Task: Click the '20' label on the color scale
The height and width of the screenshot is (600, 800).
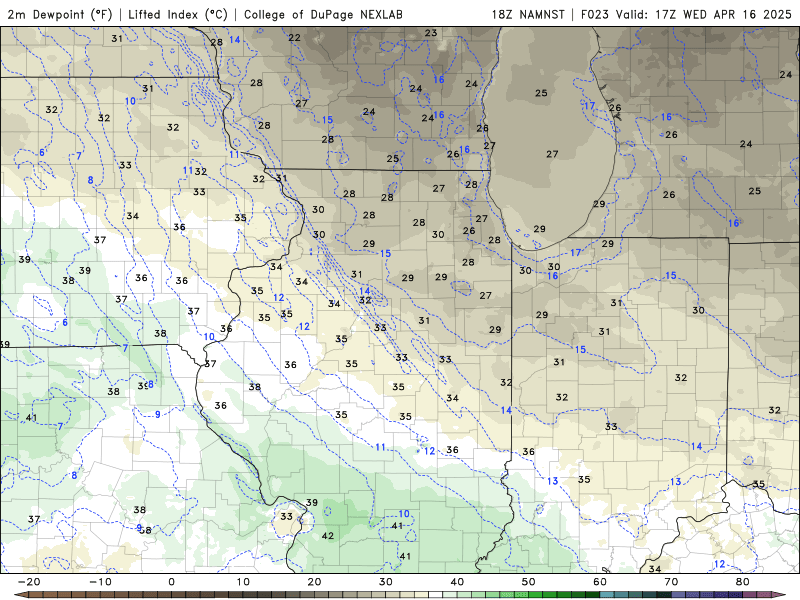Action: coord(314,582)
